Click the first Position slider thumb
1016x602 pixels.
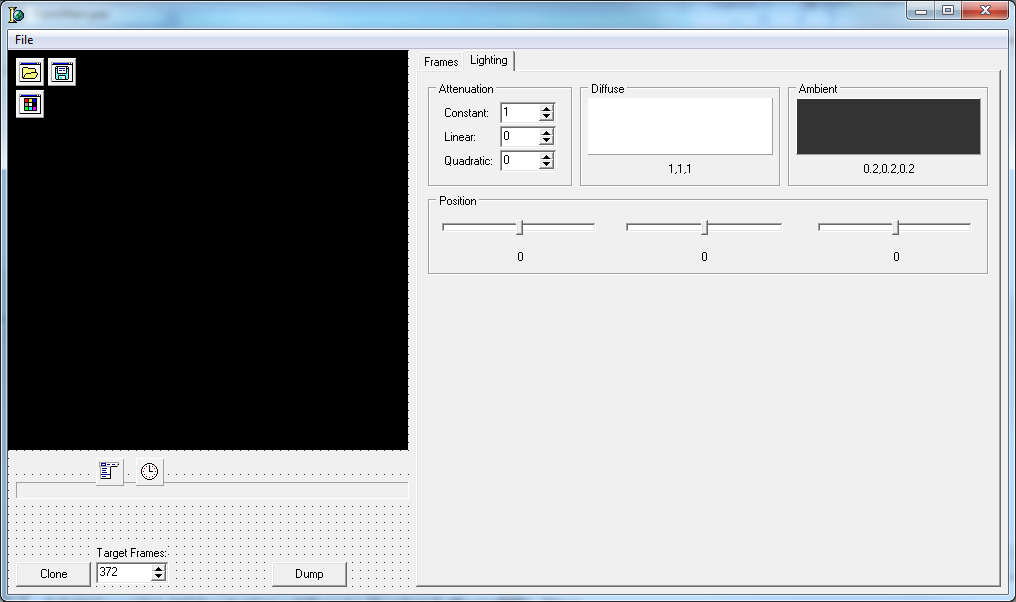click(x=520, y=227)
